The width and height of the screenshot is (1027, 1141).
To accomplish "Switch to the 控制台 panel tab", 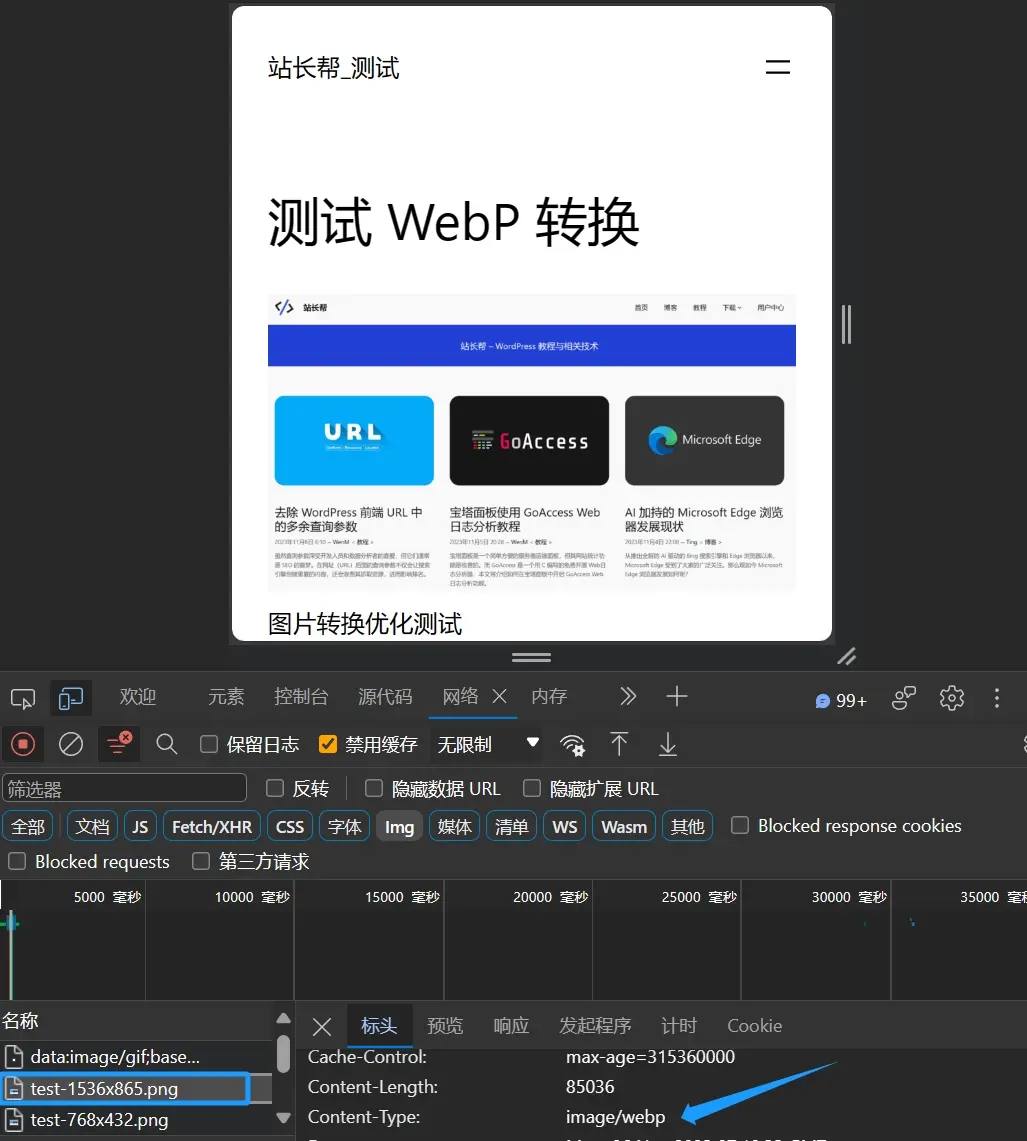I will (301, 697).
